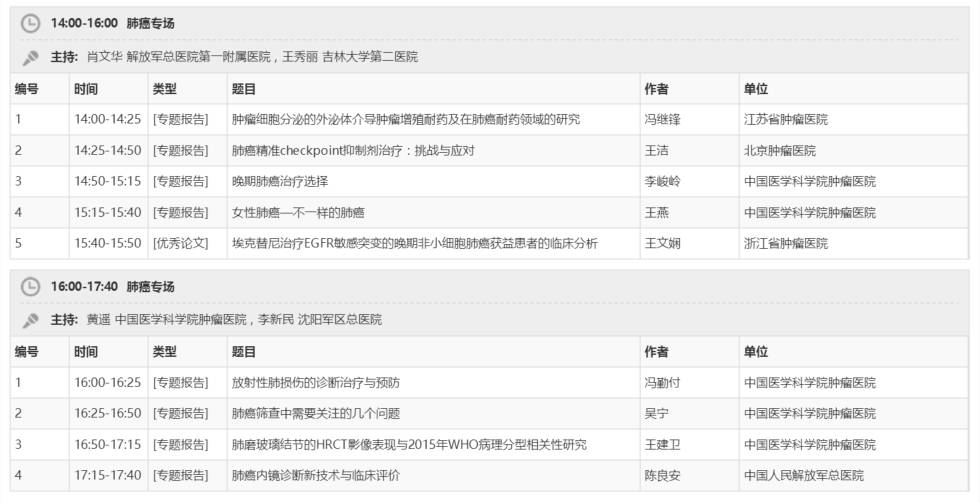The height and width of the screenshot is (503, 980).
Task: Click the [优秀论文] type cell
Action: tap(181, 243)
